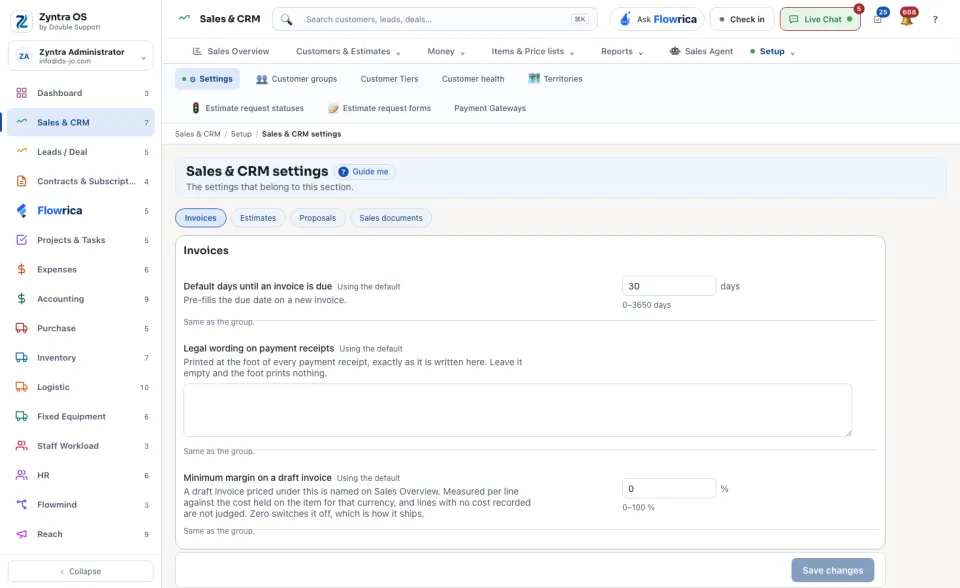Collapse the sidebar using Collapse button

click(x=81, y=571)
